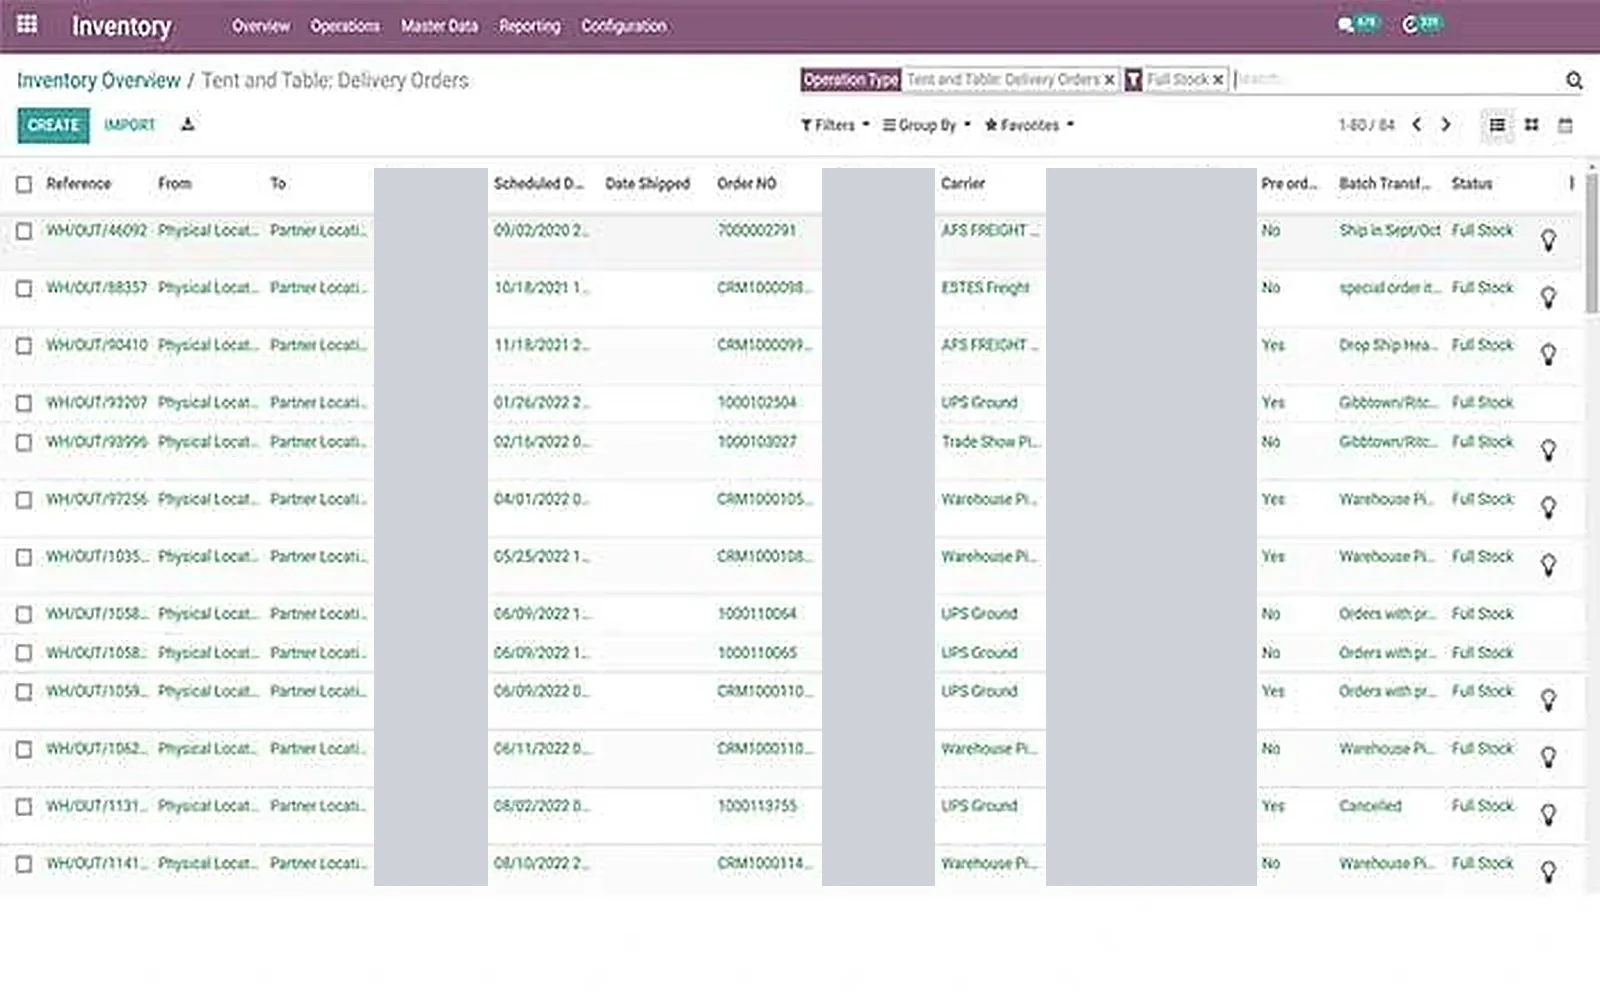Switch to list view icon
Viewport: 1600px width, 994px height.
[x=1497, y=125]
